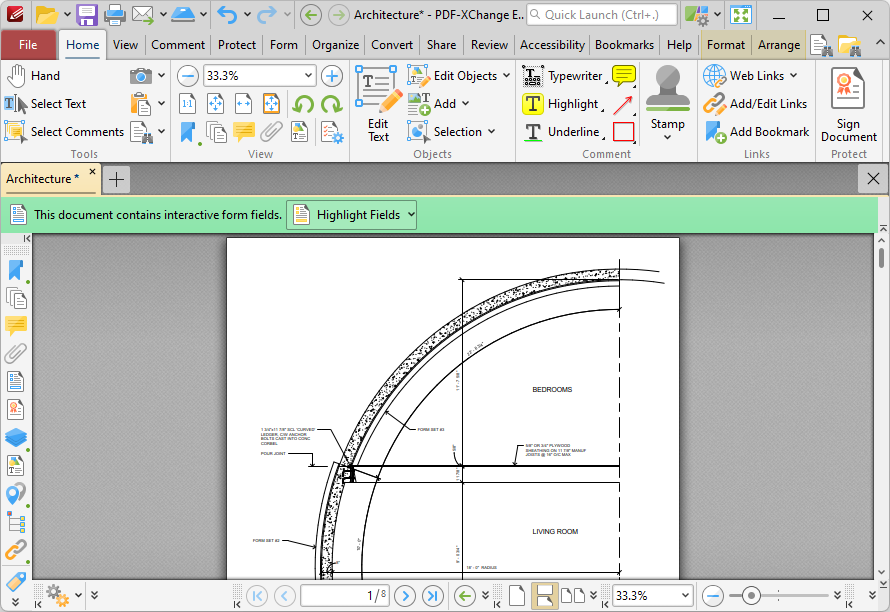890x612 pixels.
Task: Expand the snapshot camera dropdown arrow
Action: tap(161, 76)
